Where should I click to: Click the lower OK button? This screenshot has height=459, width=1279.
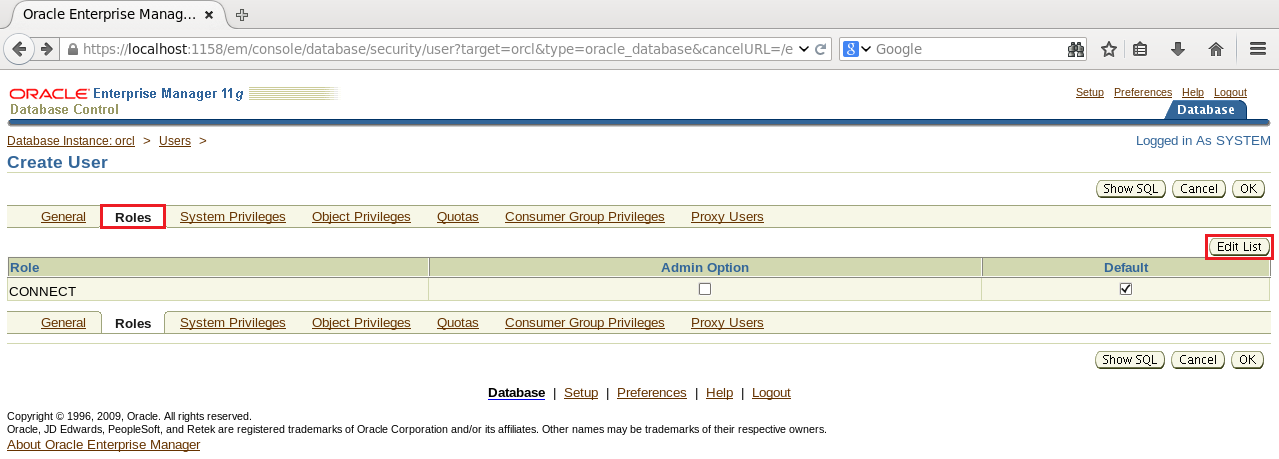pyautogui.click(x=1248, y=359)
